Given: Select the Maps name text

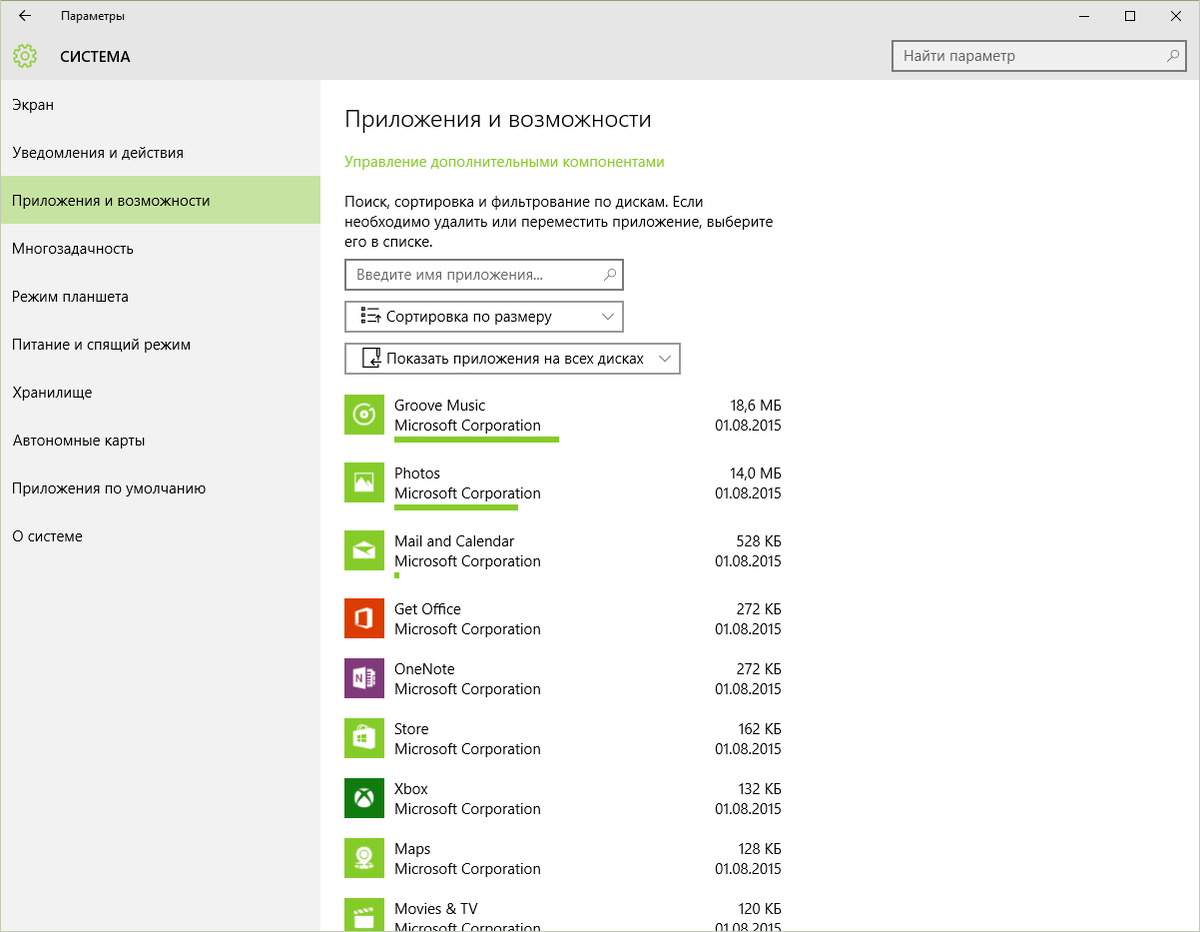Looking at the screenshot, I should (412, 849).
